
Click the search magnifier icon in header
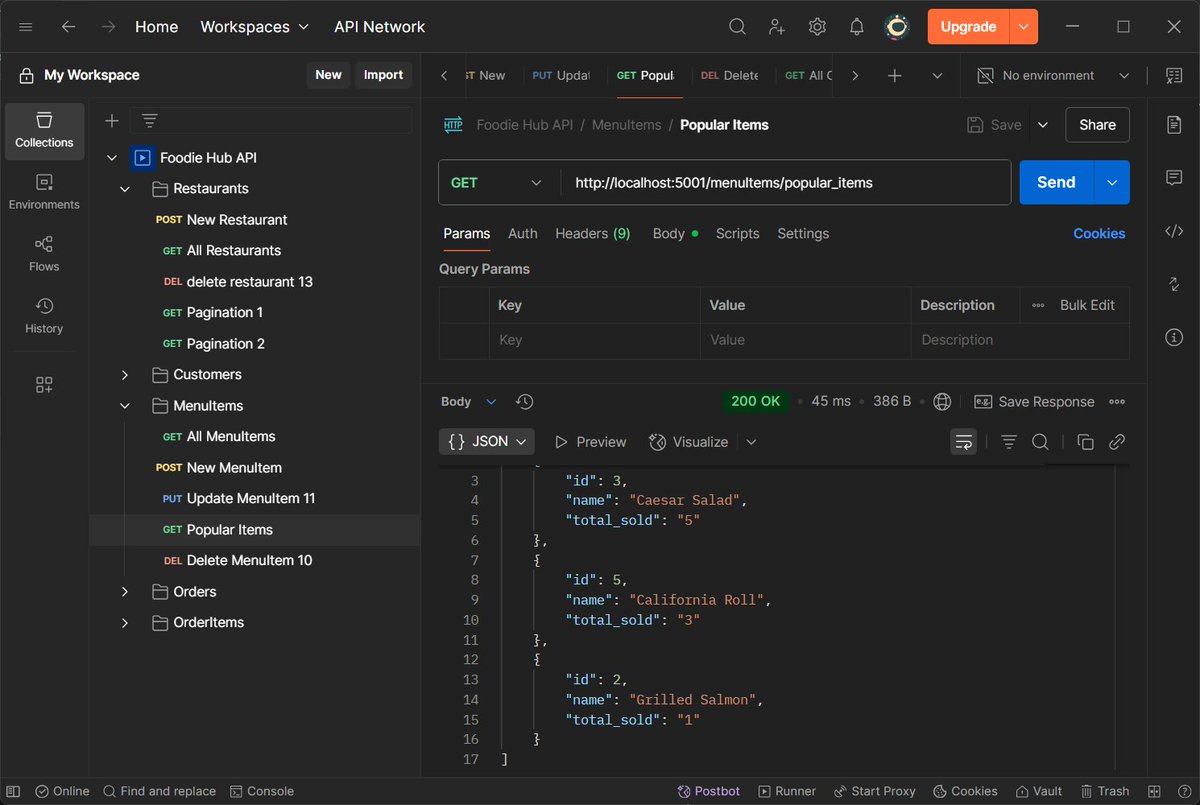point(737,27)
